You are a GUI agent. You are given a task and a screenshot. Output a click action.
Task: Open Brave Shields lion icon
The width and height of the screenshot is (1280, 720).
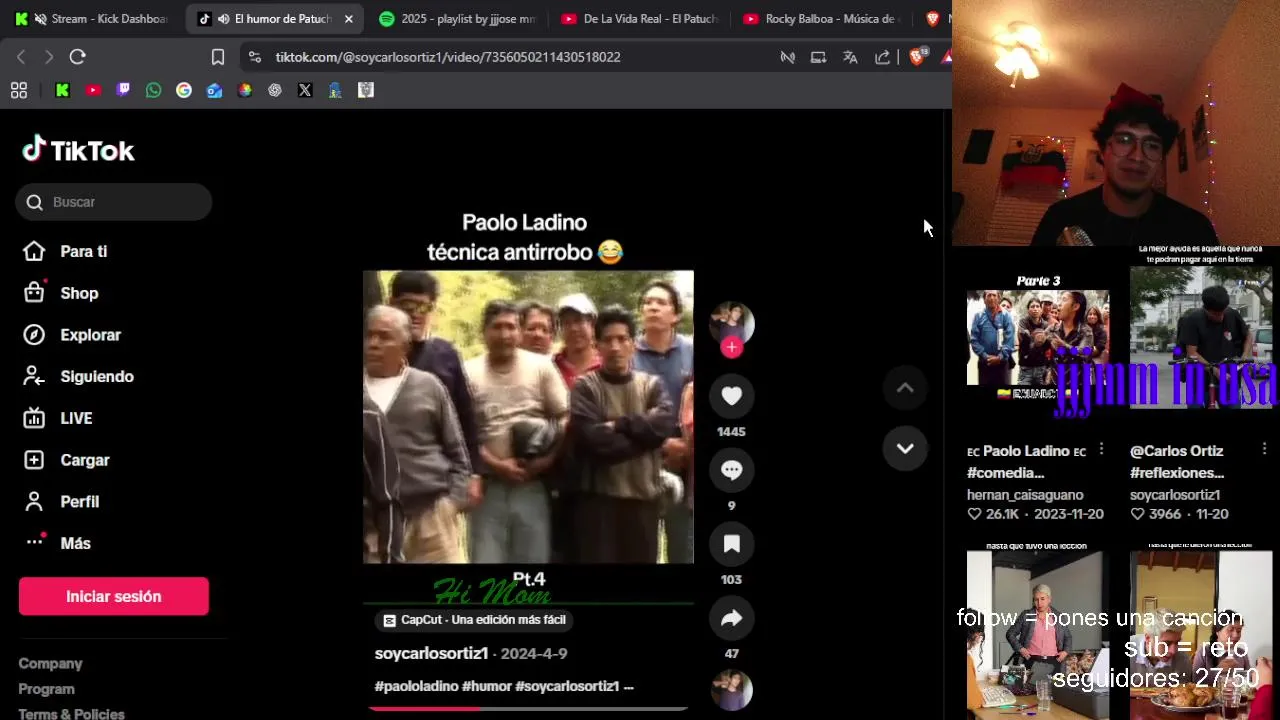point(916,56)
